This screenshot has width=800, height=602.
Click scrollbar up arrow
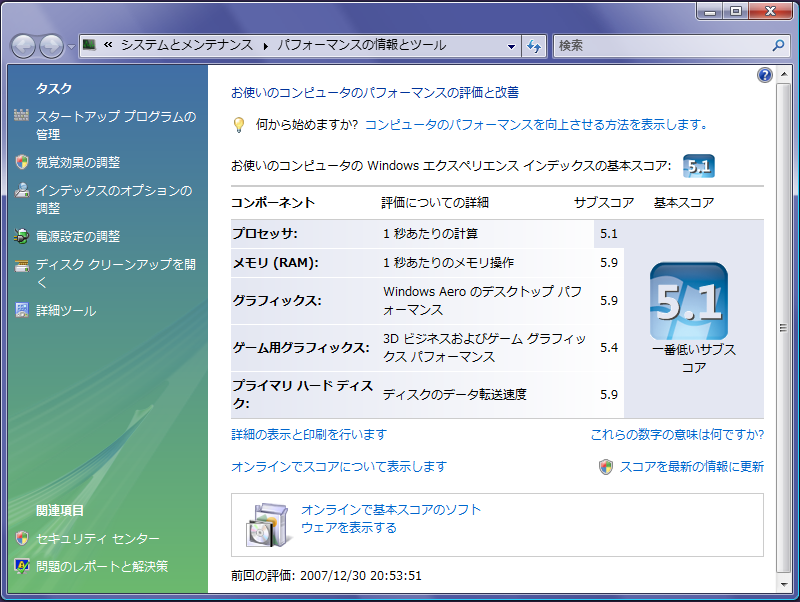783,75
